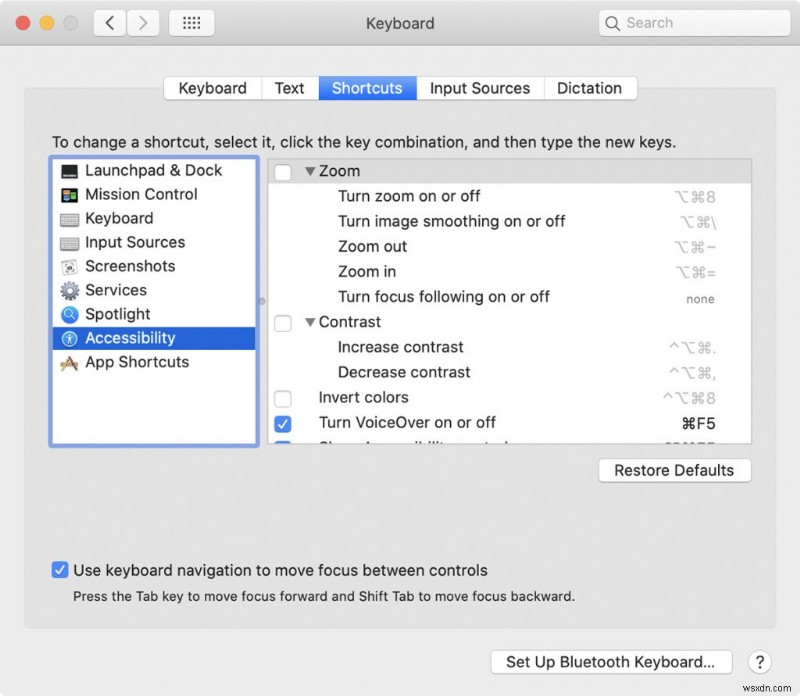Collapse the Contrast shortcuts group
Screen dimensions: 800x696
tap(310, 322)
